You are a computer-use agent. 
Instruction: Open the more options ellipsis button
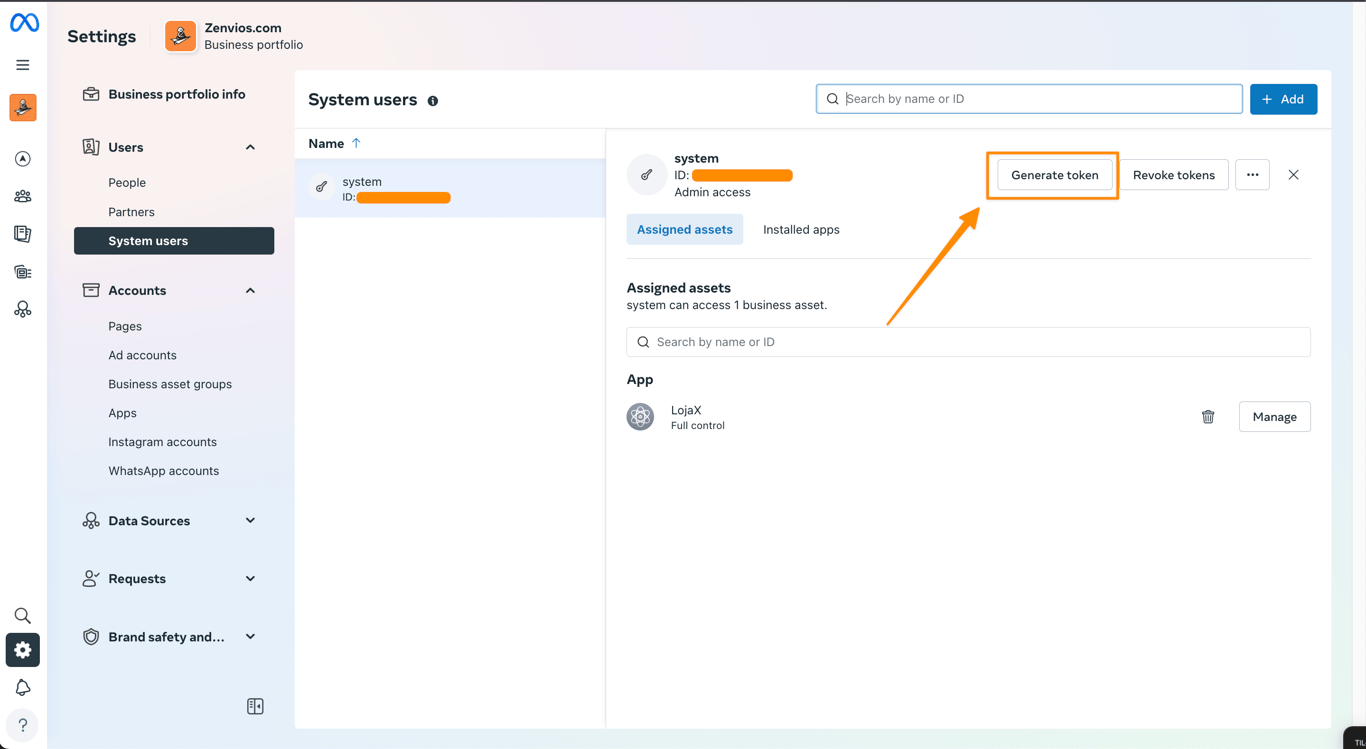point(1253,175)
